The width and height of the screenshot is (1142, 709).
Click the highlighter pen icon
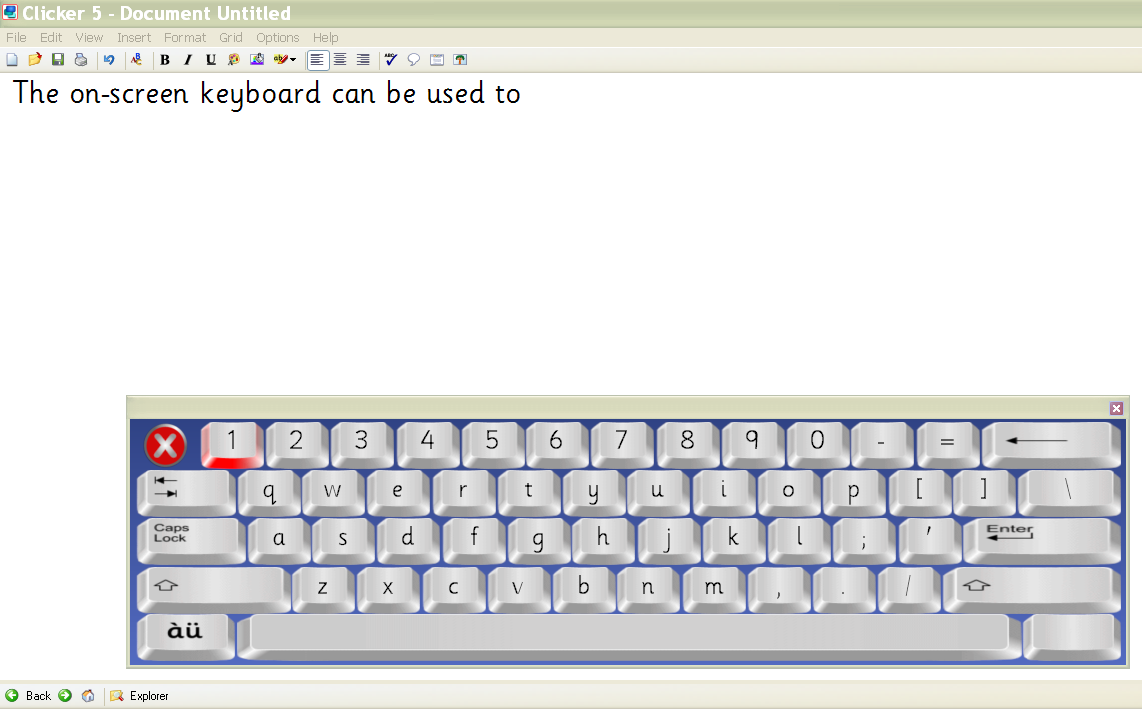tap(280, 60)
